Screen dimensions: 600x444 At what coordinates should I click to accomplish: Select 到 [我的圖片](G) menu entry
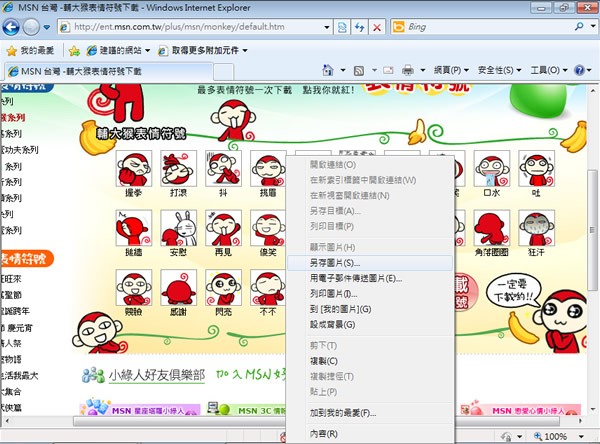[370, 309]
